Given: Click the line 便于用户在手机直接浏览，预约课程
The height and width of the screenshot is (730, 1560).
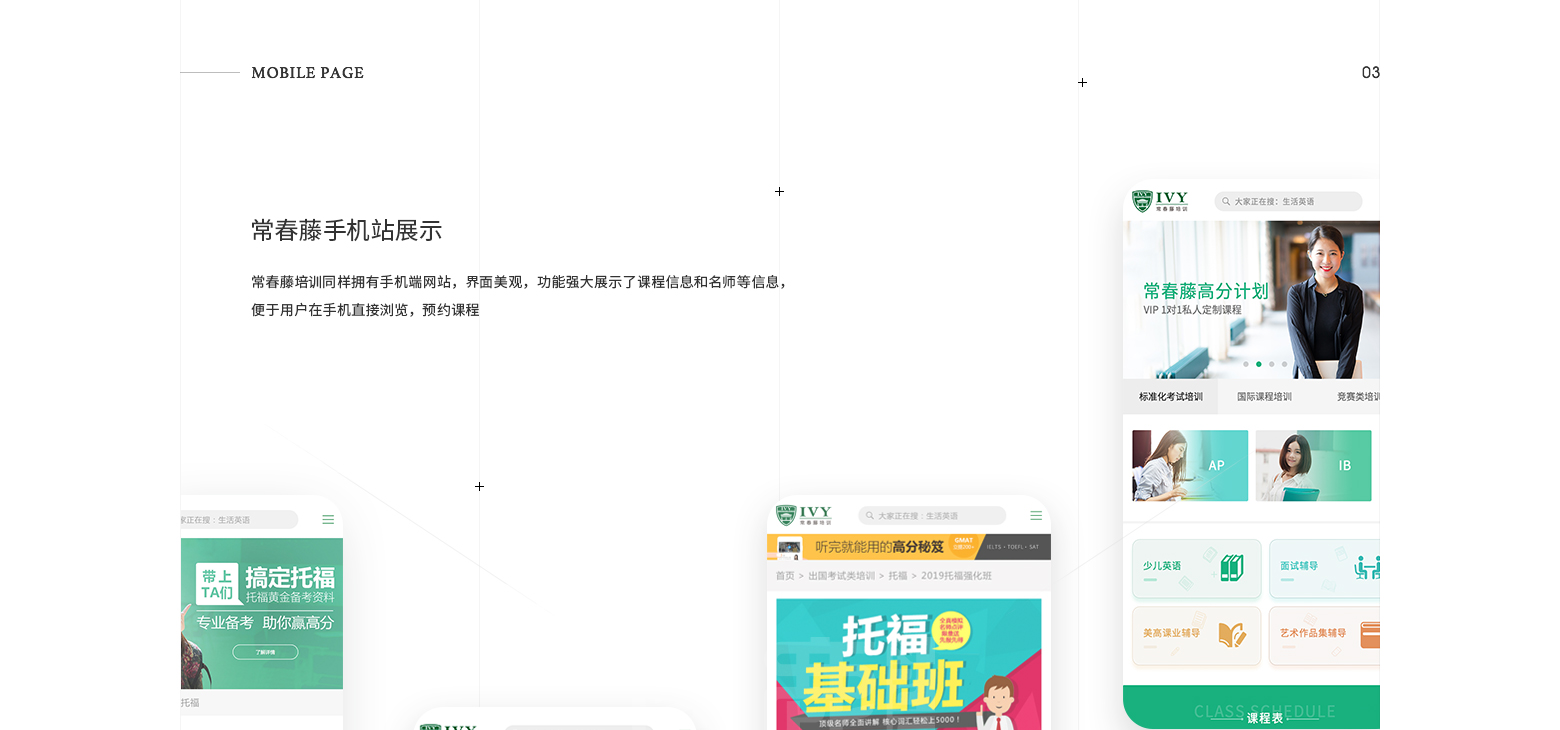Looking at the screenshot, I should (366, 310).
